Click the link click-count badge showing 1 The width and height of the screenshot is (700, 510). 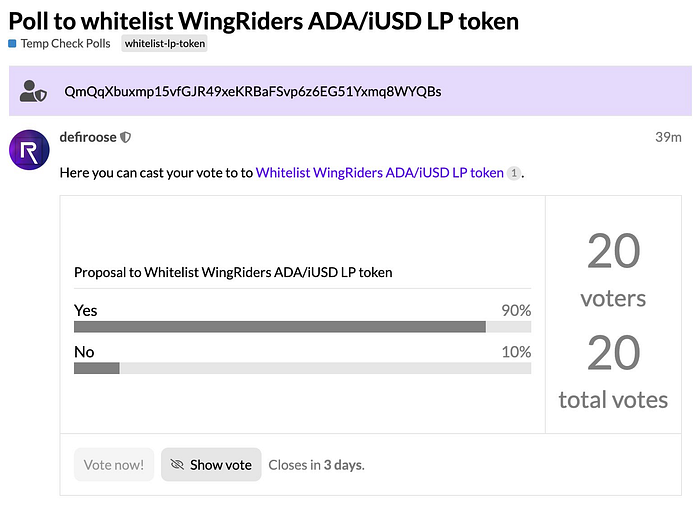tap(514, 173)
